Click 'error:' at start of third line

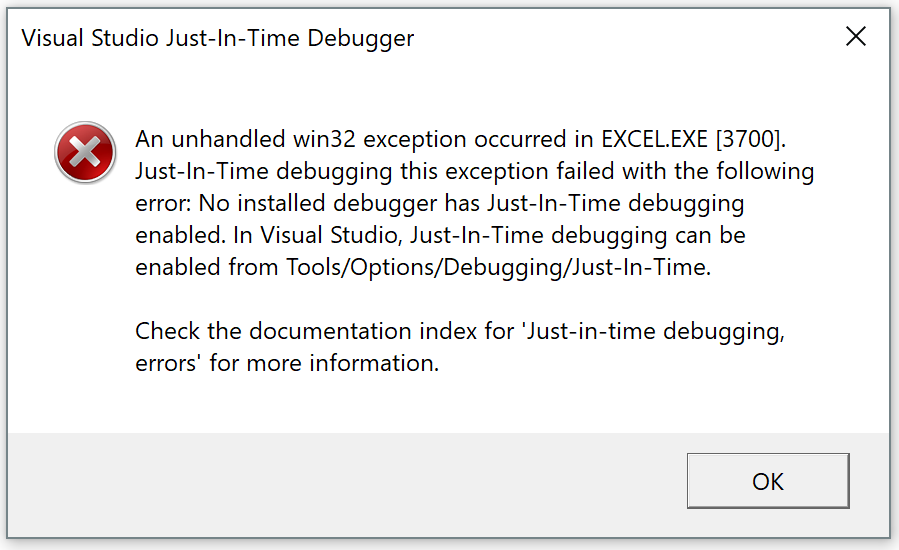click(163, 204)
